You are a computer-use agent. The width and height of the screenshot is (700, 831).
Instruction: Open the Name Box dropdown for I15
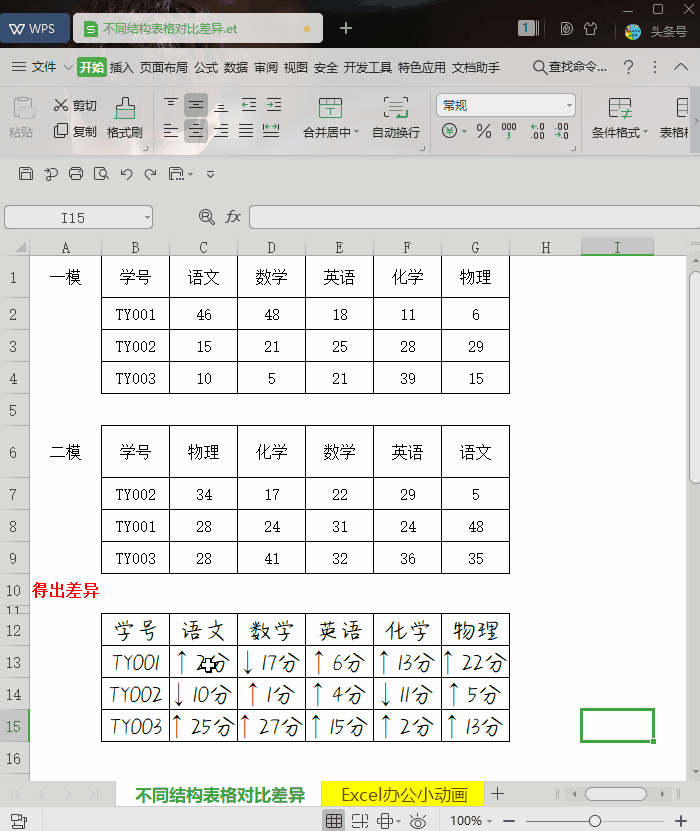(147, 218)
